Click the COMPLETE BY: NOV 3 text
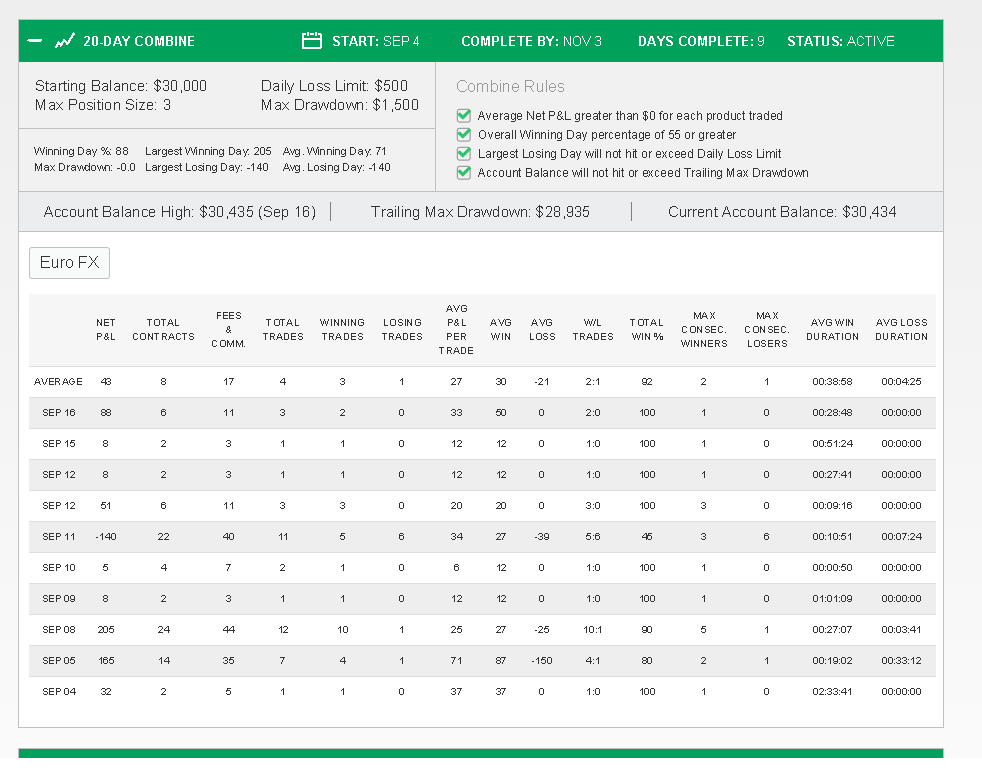The width and height of the screenshot is (982, 768). (x=531, y=41)
